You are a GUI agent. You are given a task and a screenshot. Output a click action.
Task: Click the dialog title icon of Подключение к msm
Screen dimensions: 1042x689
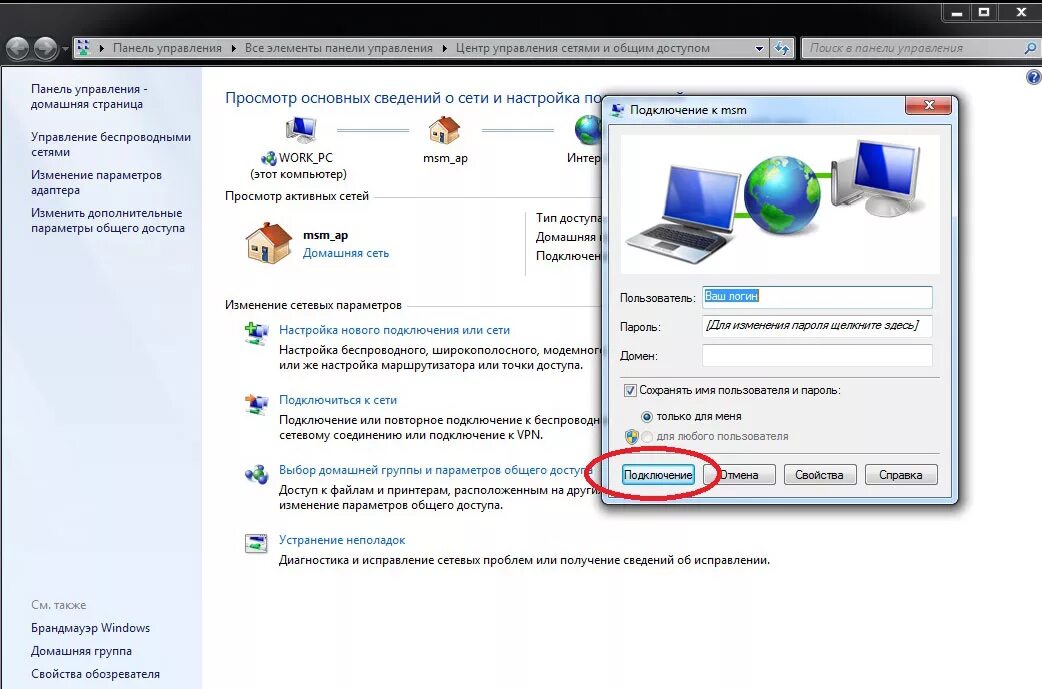[x=617, y=110]
